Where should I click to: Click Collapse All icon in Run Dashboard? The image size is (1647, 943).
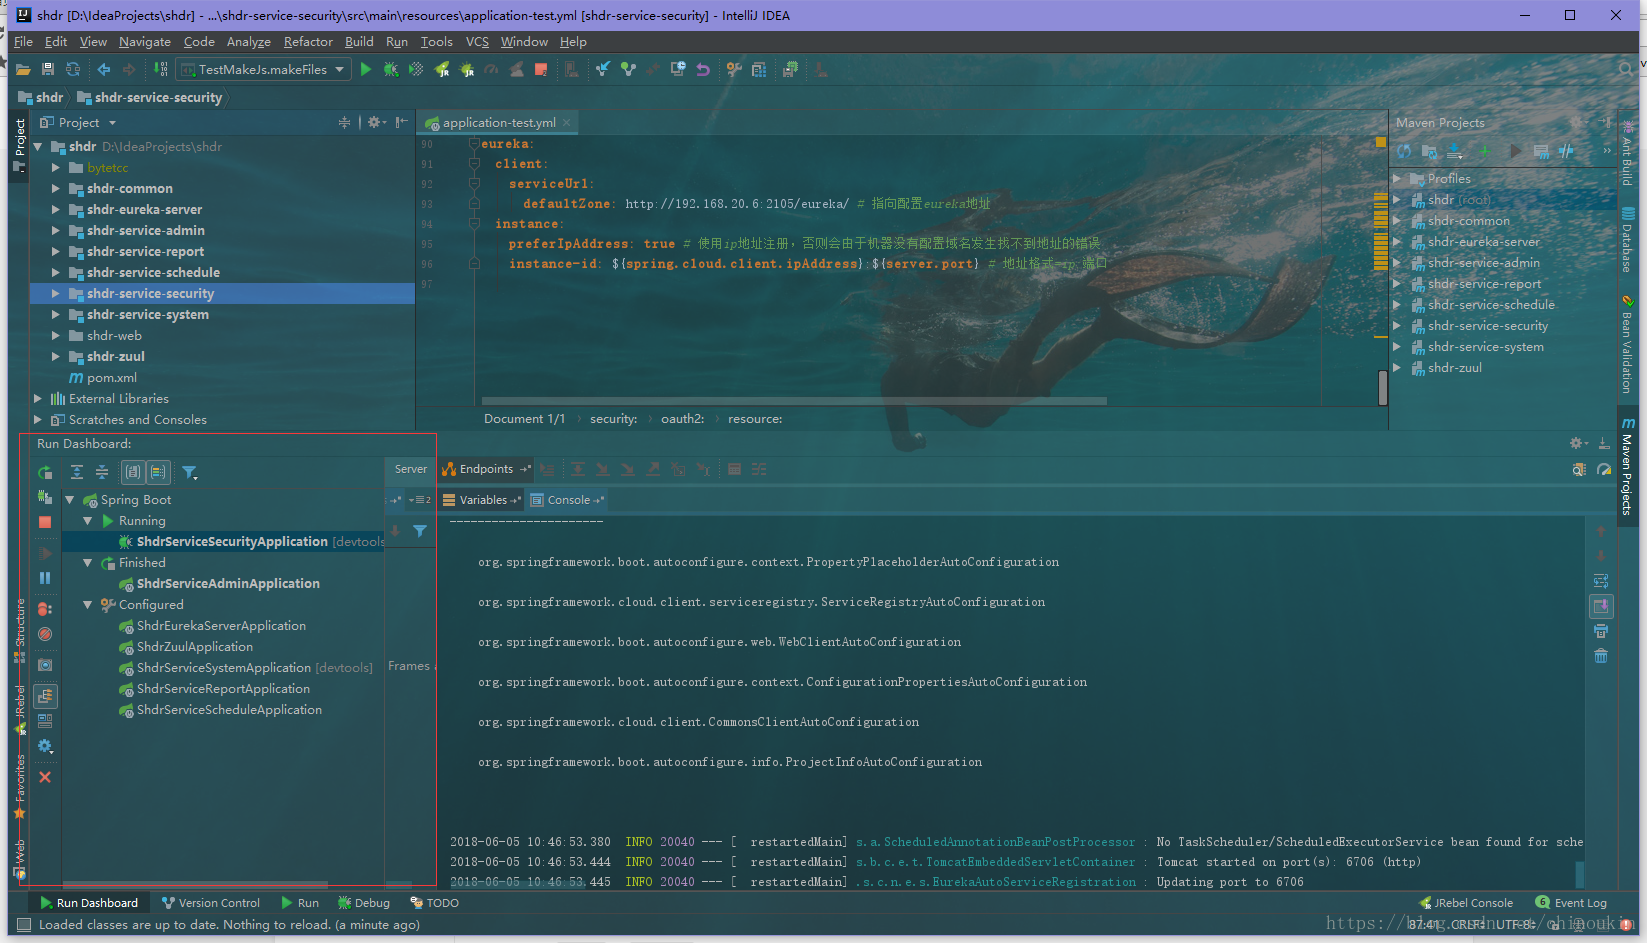101,472
